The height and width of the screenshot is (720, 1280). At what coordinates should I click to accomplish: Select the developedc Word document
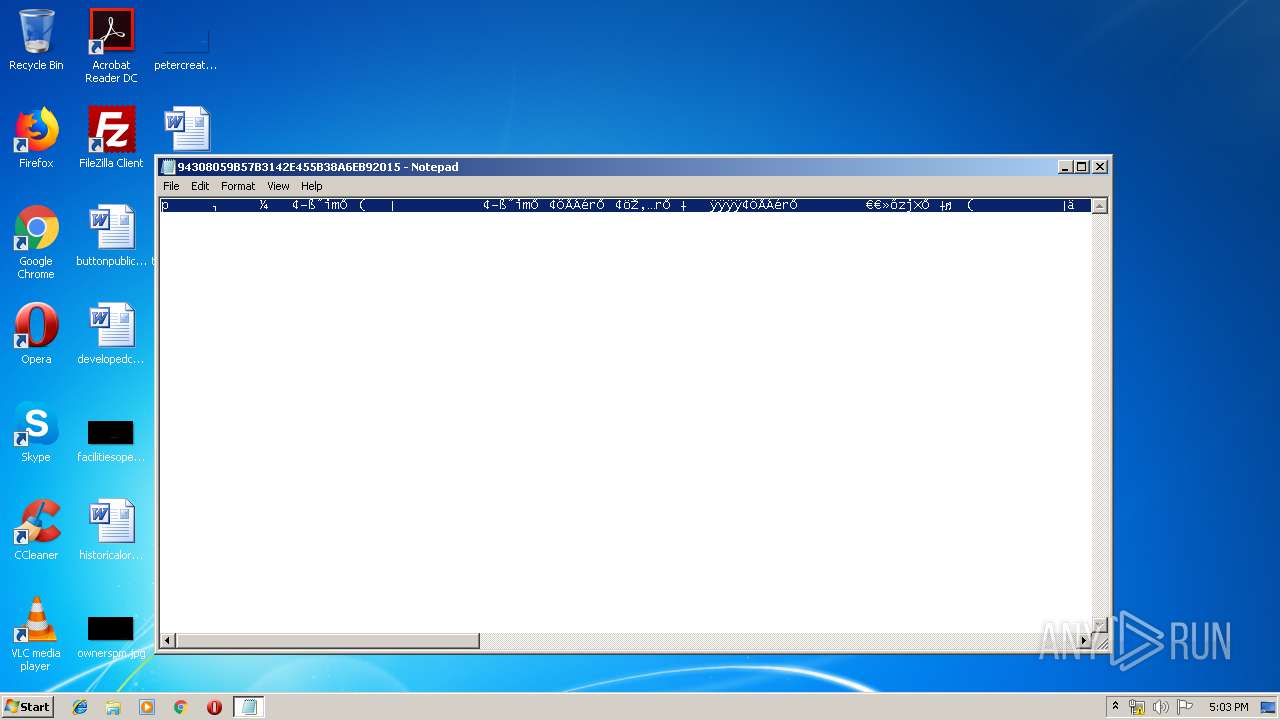tap(111, 334)
